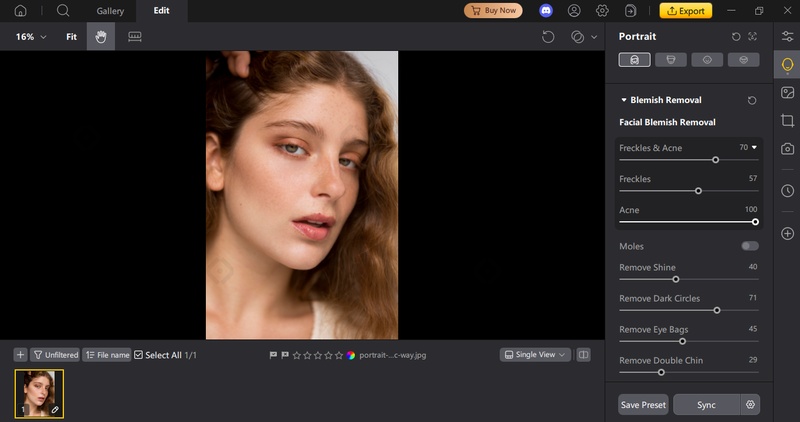Screen dimensions: 800x422
Task: Open the search magnifier icon
Action: click(x=63, y=11)
